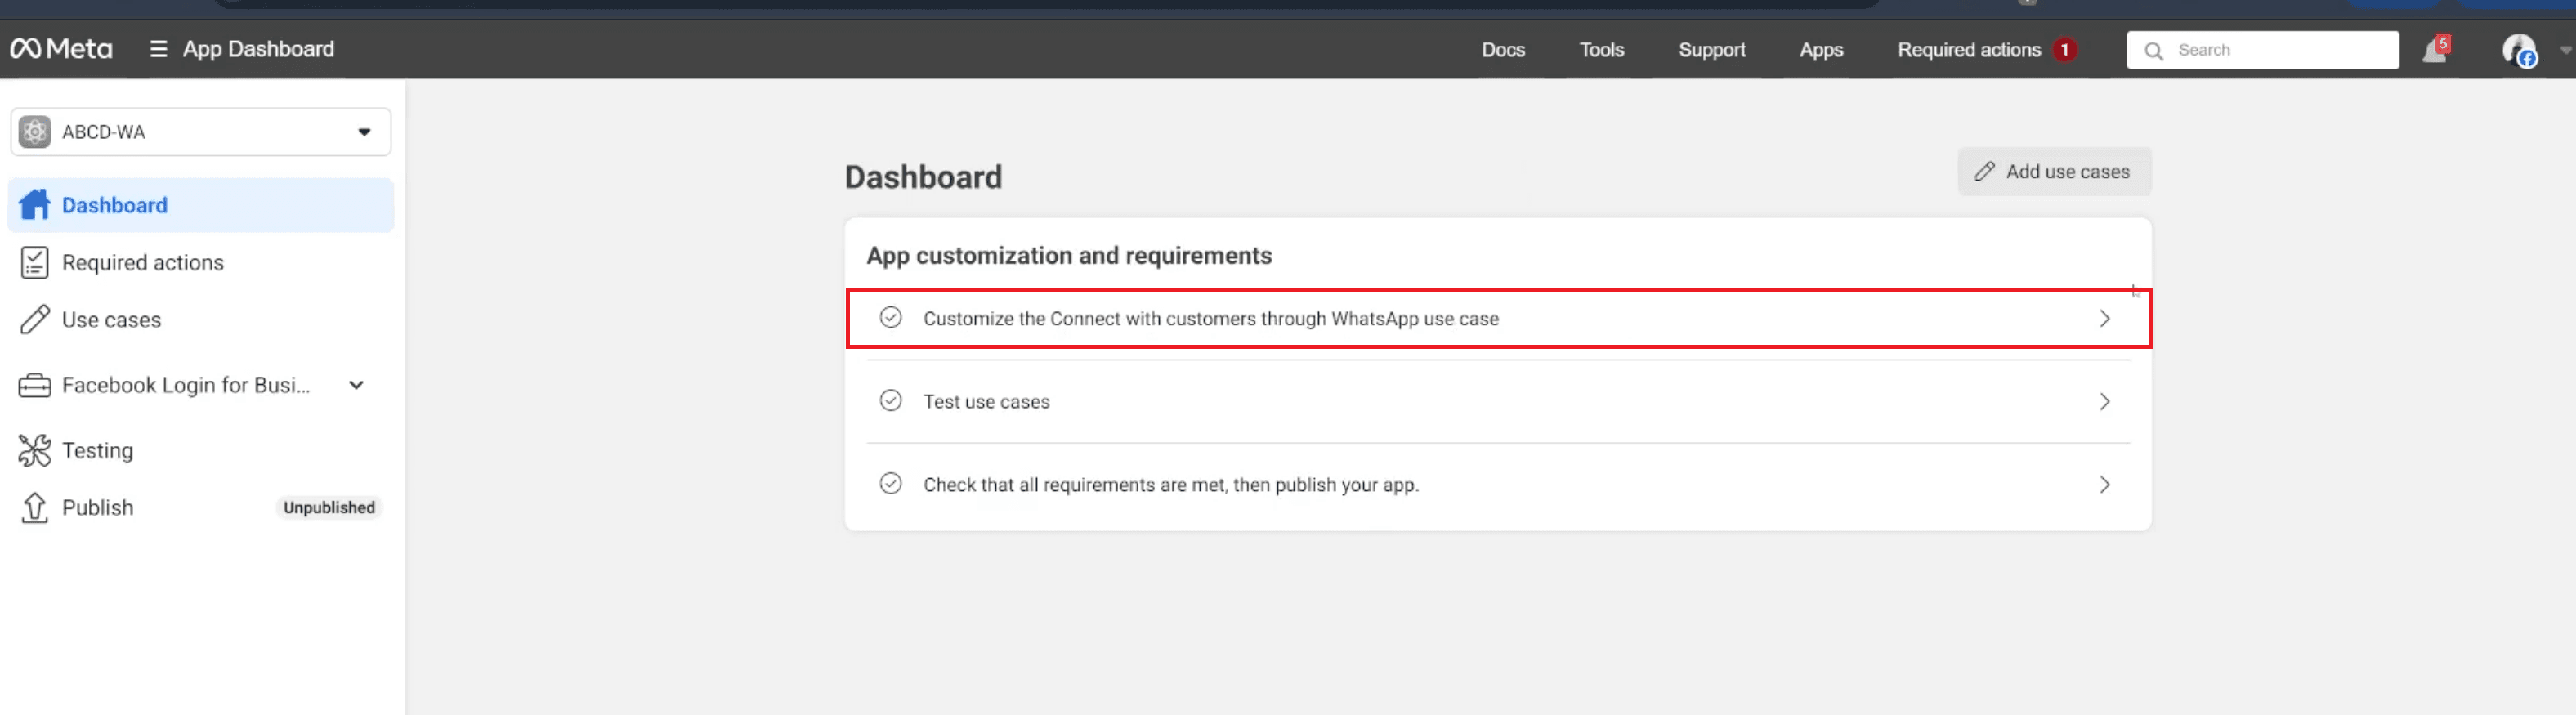Select Dashboard in the sidebar
This screenshot has width=2576, height=715.
200,205
